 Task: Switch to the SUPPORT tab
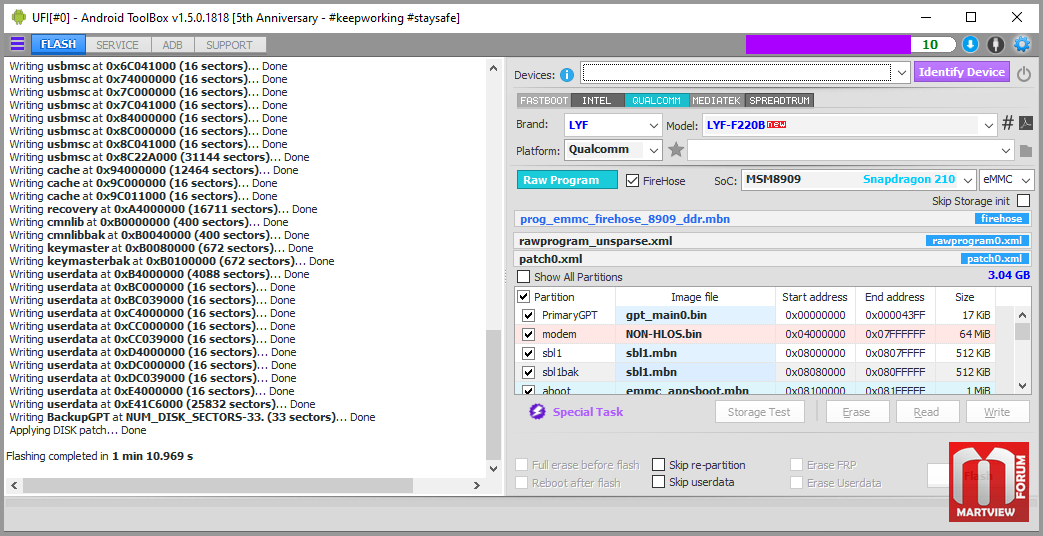[x=229, y=45]
